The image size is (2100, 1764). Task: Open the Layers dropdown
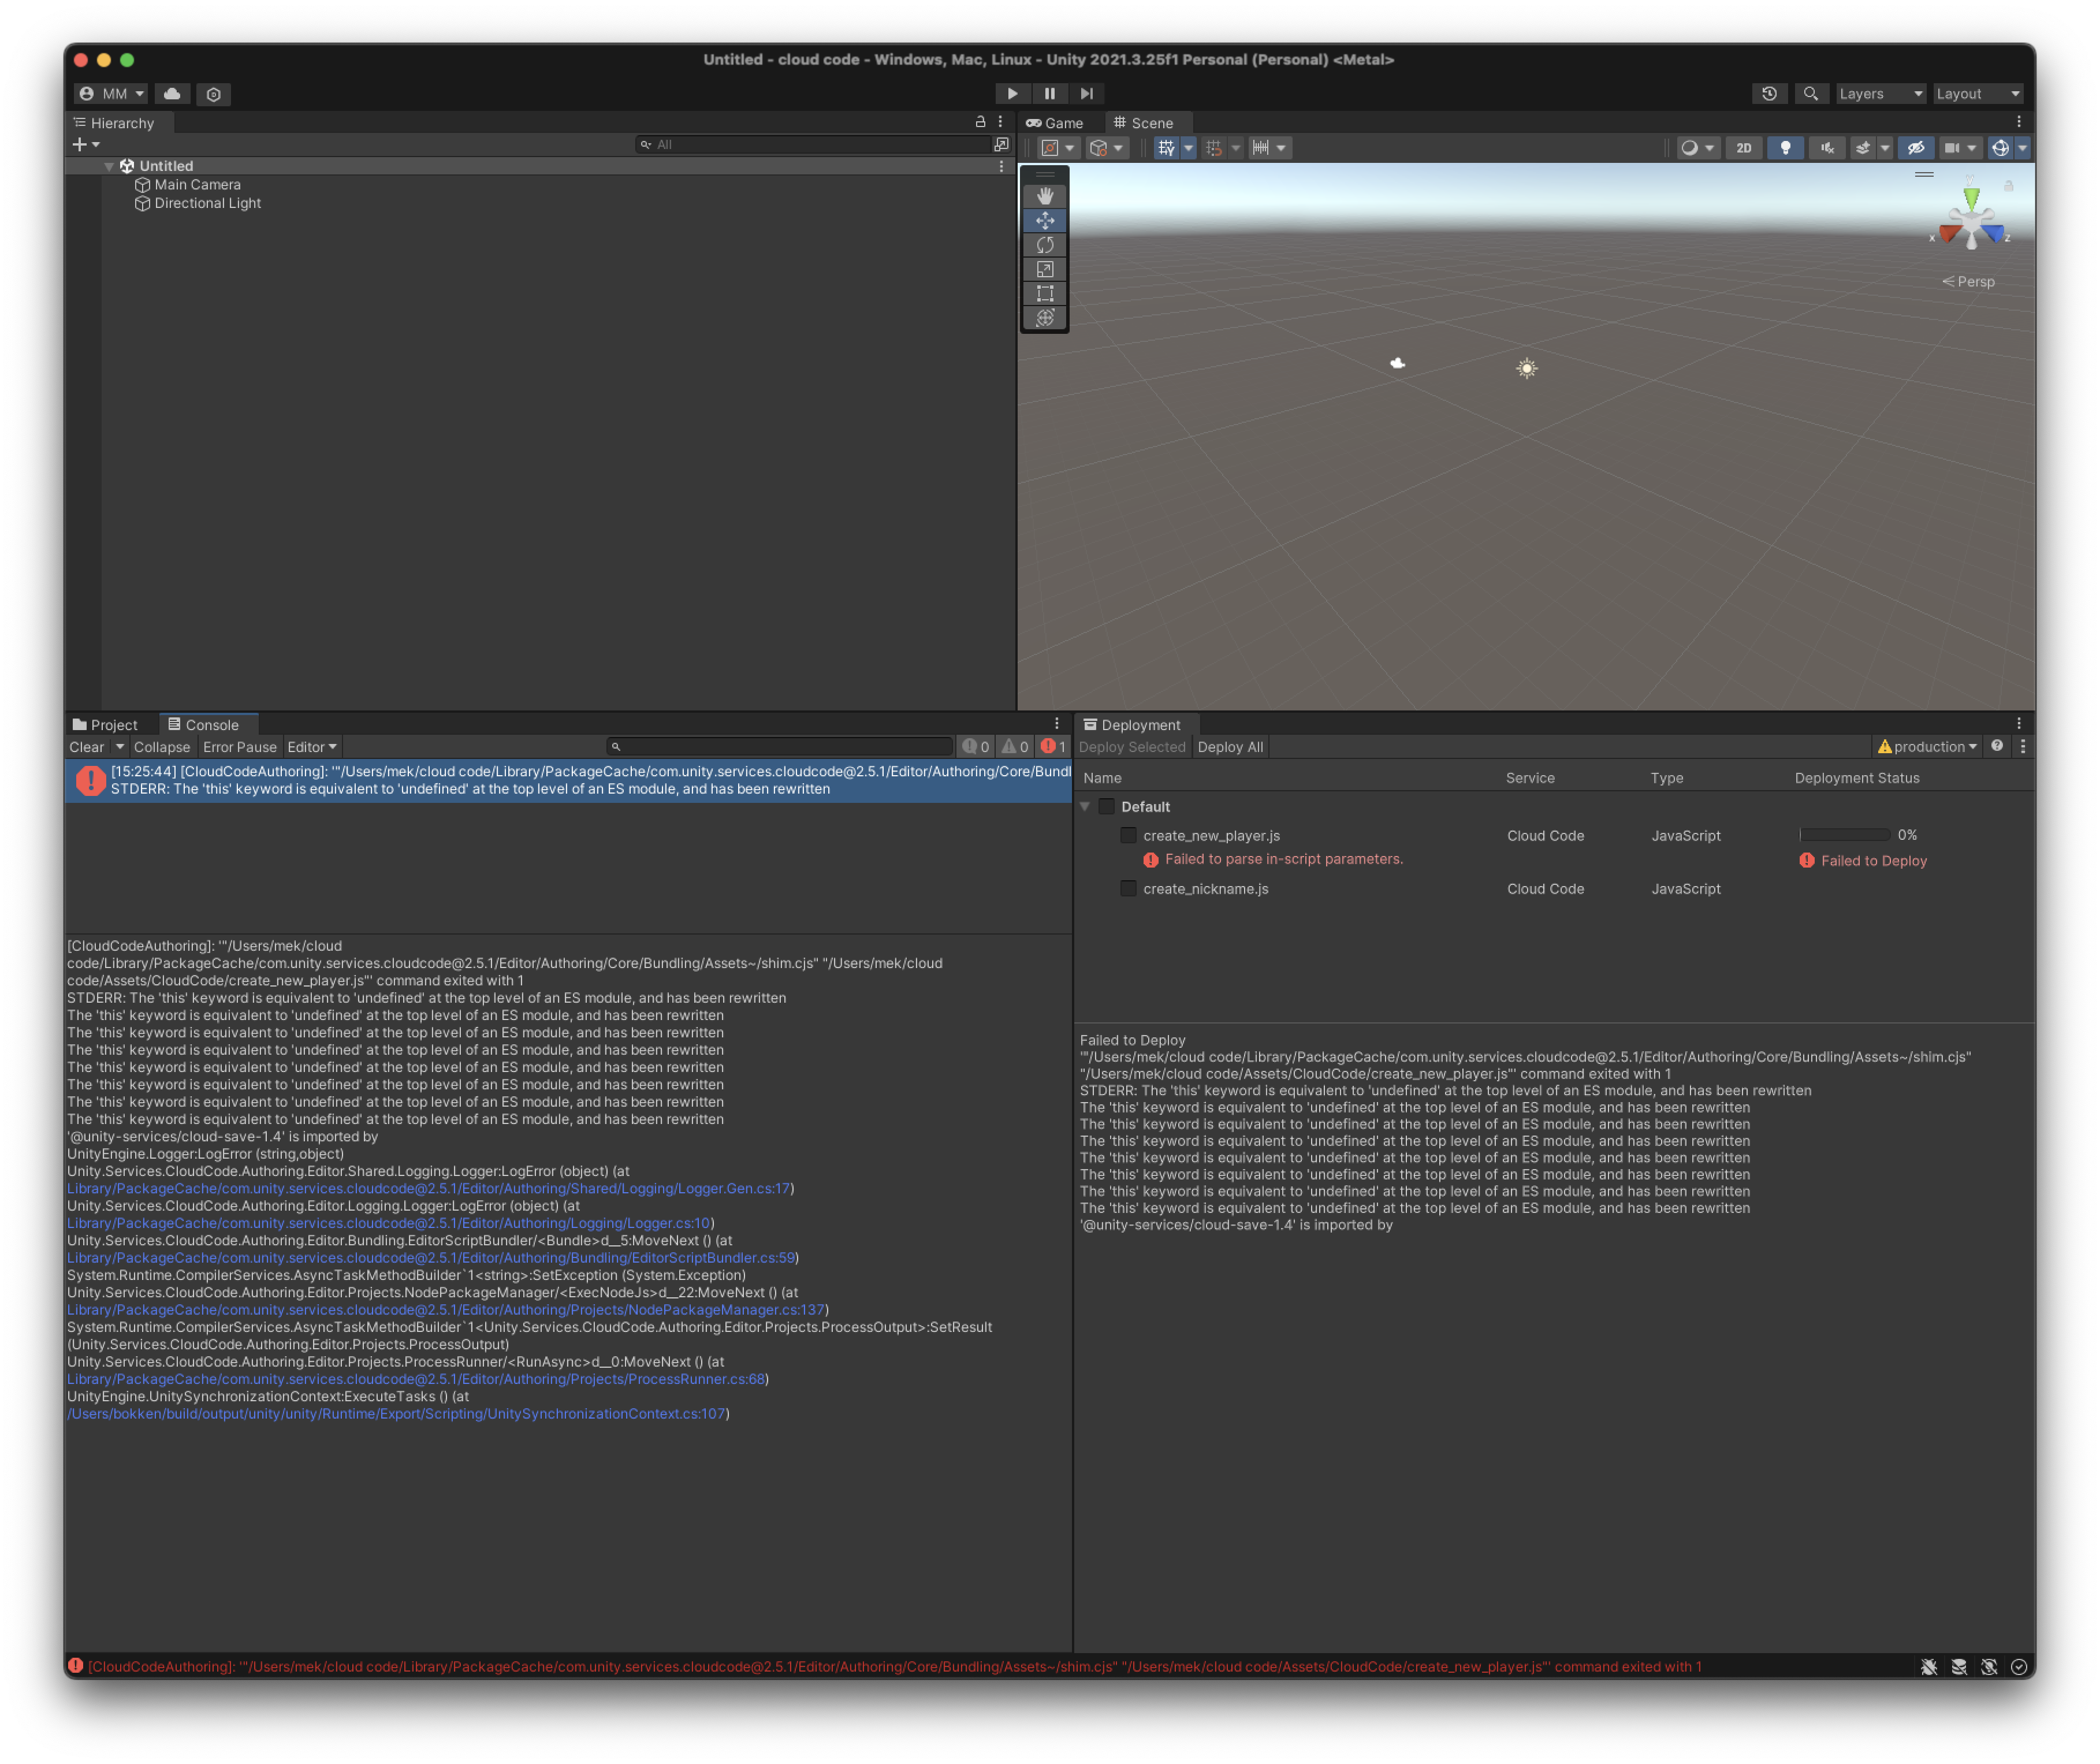pos(1879,93)
